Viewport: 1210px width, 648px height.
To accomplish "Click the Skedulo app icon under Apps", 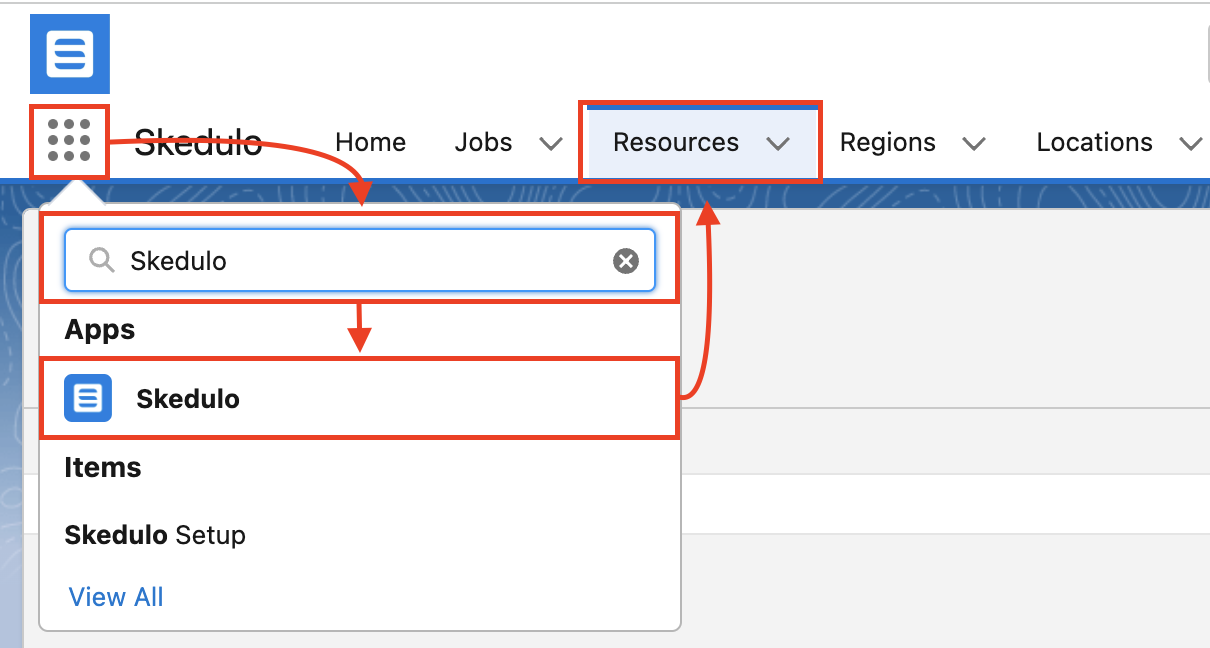I will click(88, 398).
